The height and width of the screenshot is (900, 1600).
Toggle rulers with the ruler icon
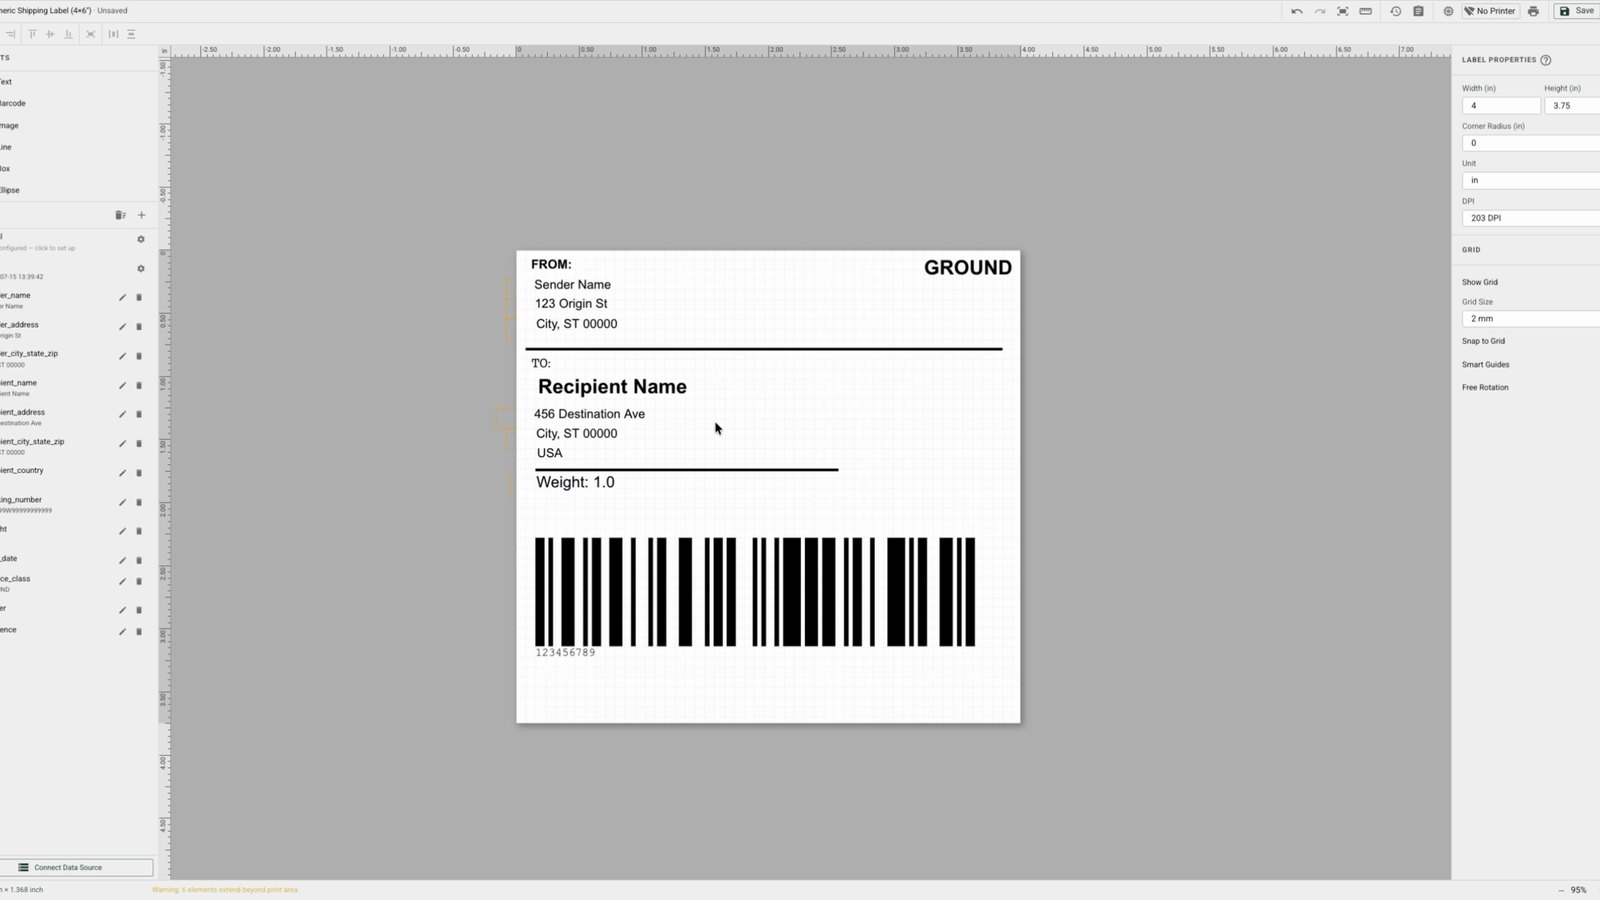coord(1366,11)
